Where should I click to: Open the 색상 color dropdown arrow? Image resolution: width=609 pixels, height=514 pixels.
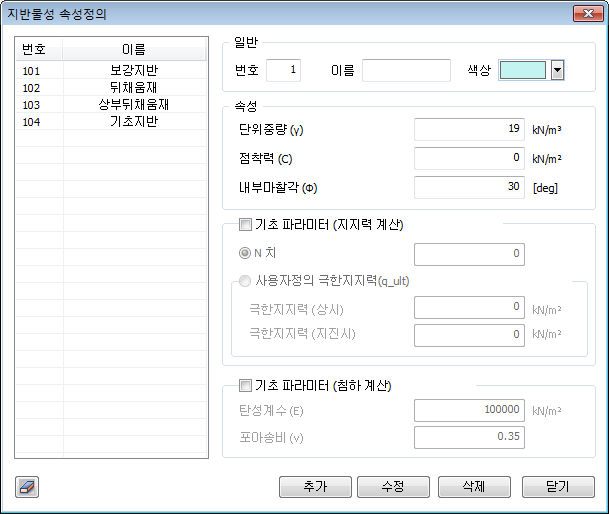[x=557, y=70]
